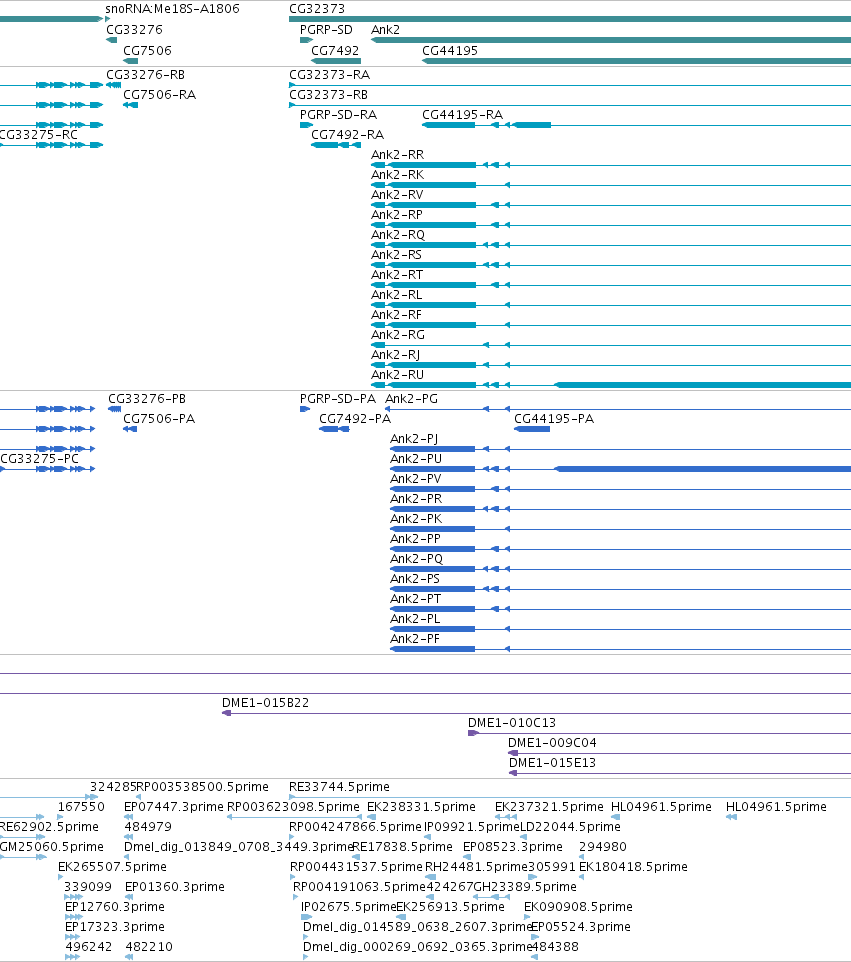The image size is (851, 962).
Task: Click the CG7492 gene label
Action: 335,51
